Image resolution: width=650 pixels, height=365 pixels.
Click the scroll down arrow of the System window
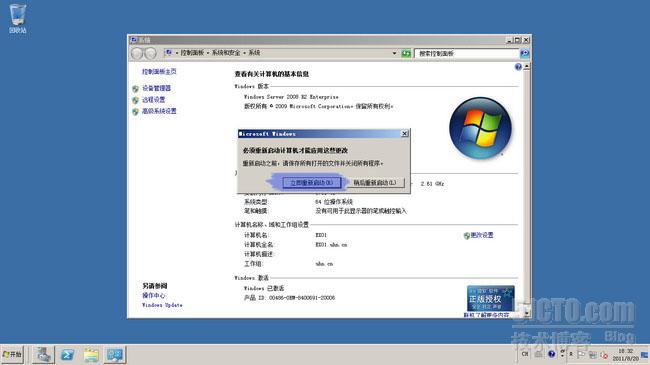point(527,313)
